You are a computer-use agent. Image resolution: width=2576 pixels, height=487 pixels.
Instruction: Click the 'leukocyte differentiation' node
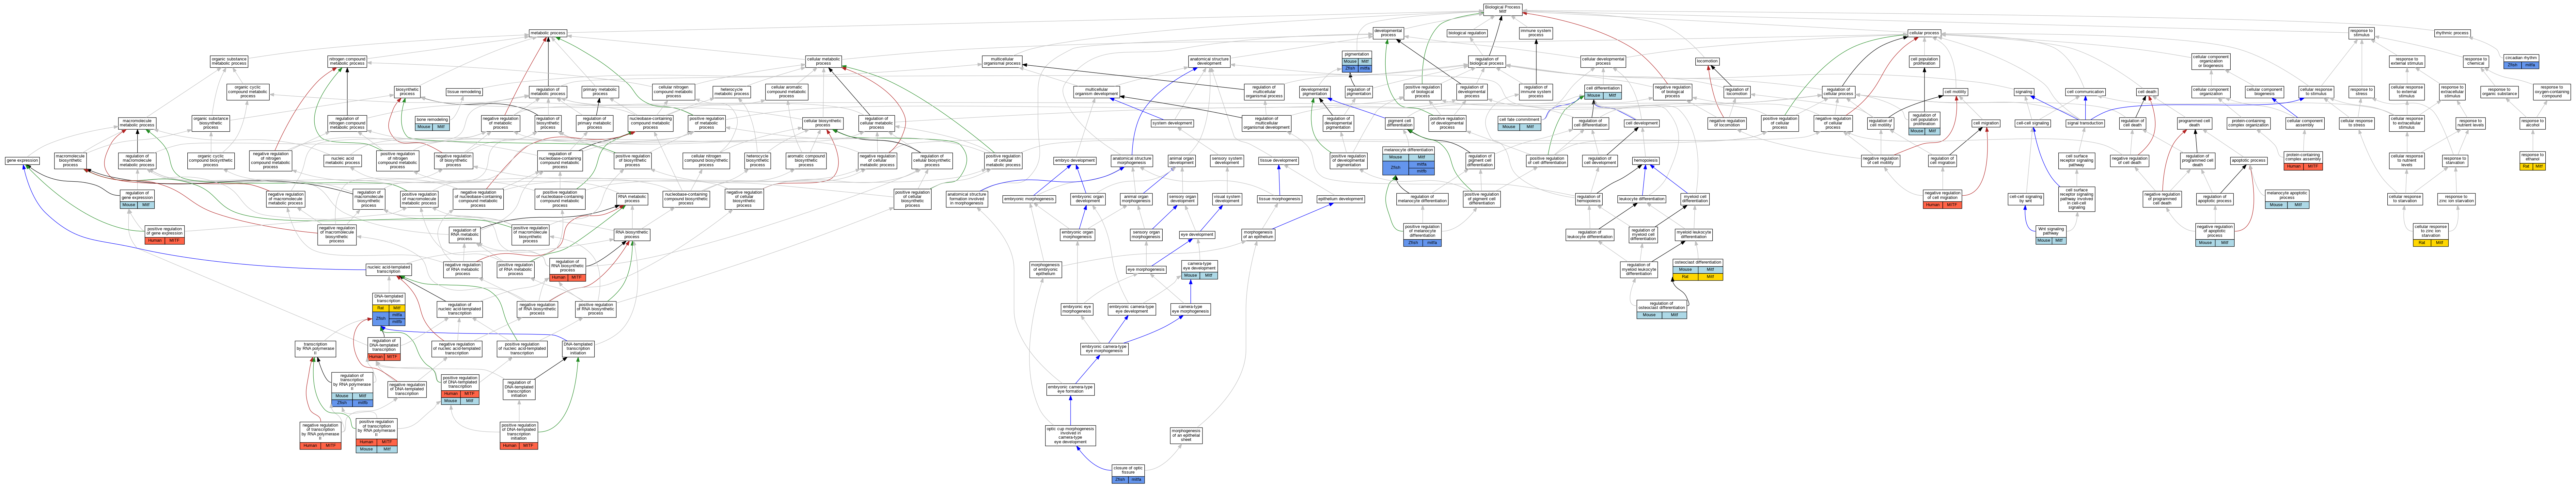click(1642, 199)
